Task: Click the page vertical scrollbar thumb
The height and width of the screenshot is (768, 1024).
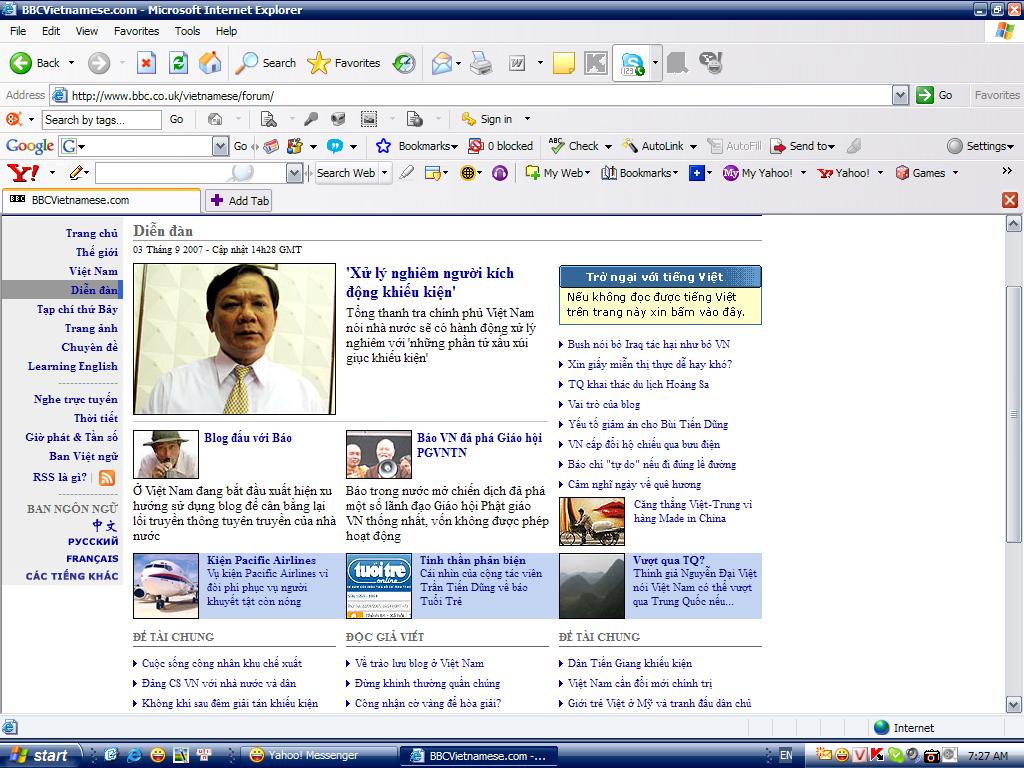Action: [x=1013, y=414]
